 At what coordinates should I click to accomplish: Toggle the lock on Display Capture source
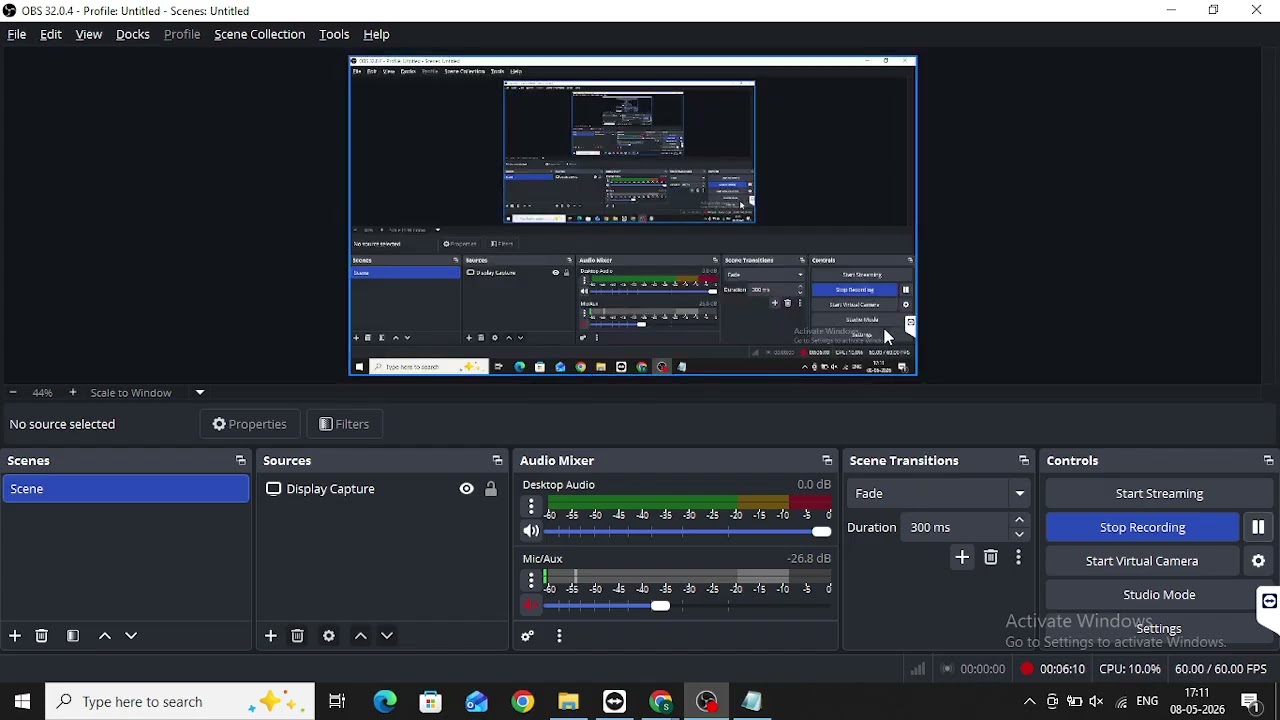click(x=491, y=489)
